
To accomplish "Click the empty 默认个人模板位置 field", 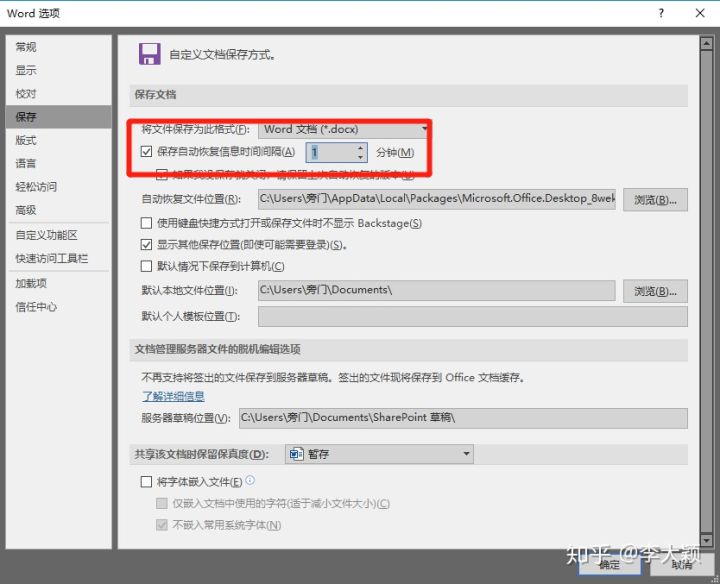I will (x=472, y=316).
